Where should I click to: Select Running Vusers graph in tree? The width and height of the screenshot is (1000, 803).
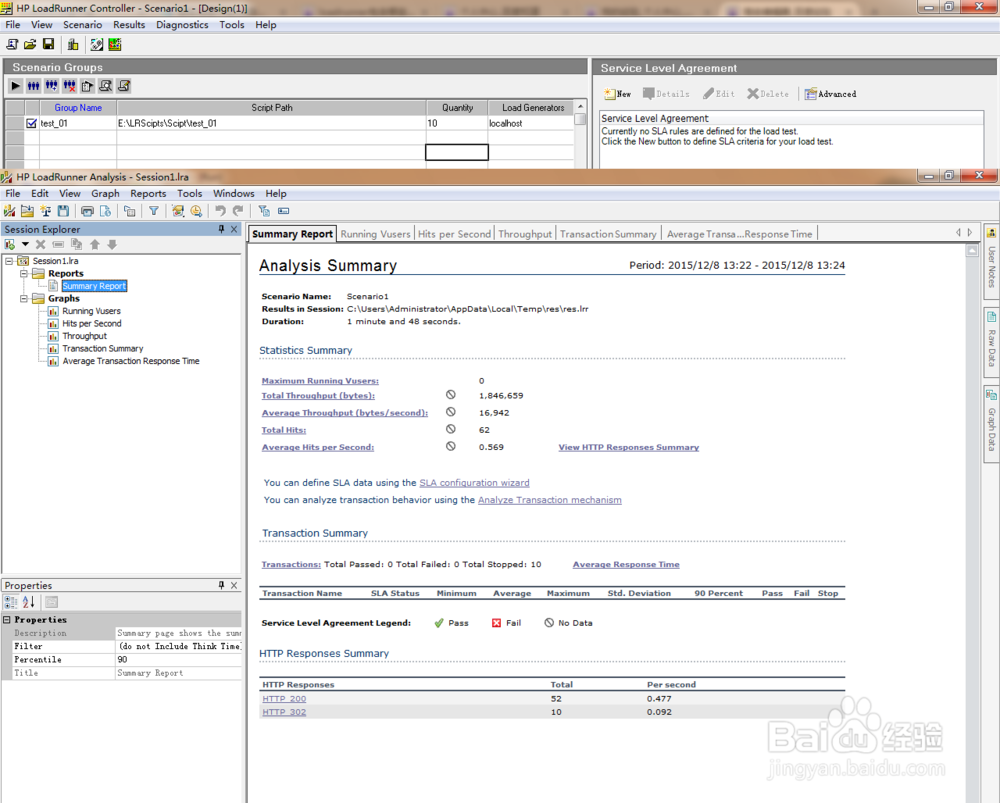(x=91, y=311)
